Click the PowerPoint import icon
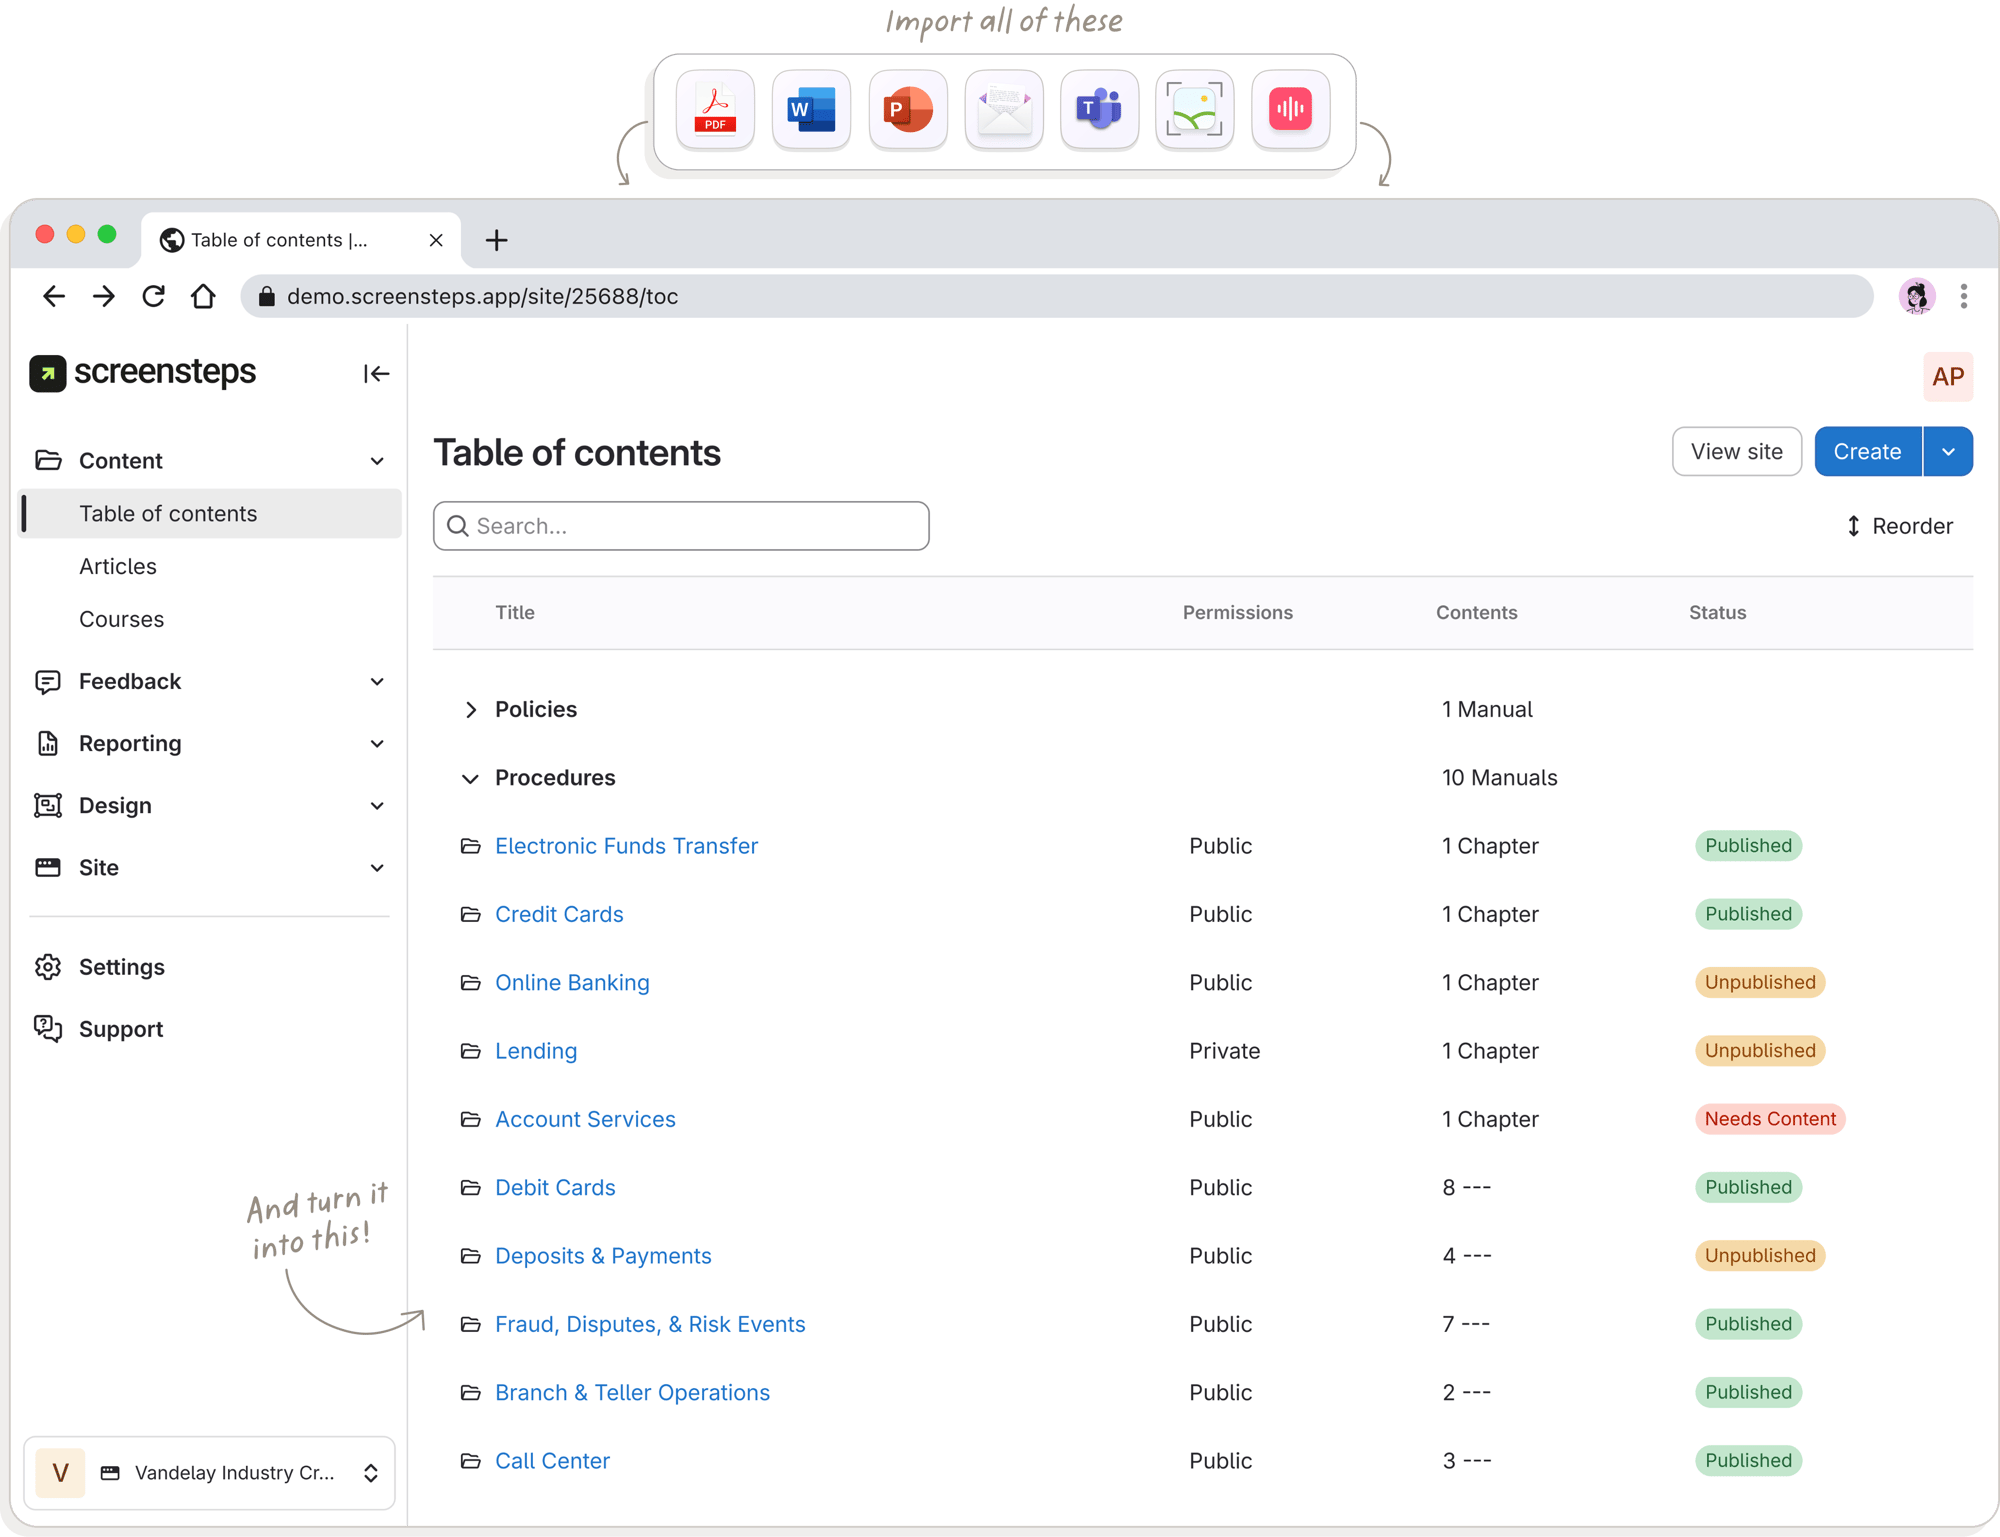Screen dimensions: 2000x1537 coord(907,109)
